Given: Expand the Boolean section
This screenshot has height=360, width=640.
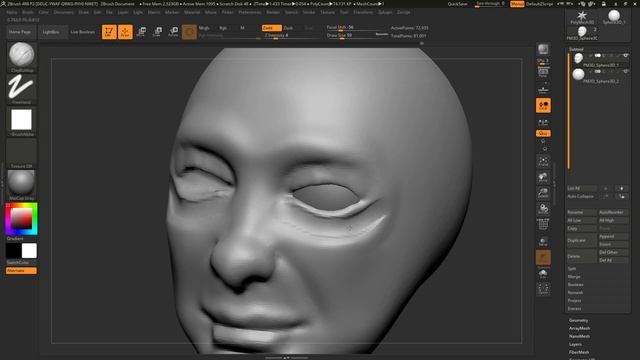Looking at the screenshot, I should 575,284.
